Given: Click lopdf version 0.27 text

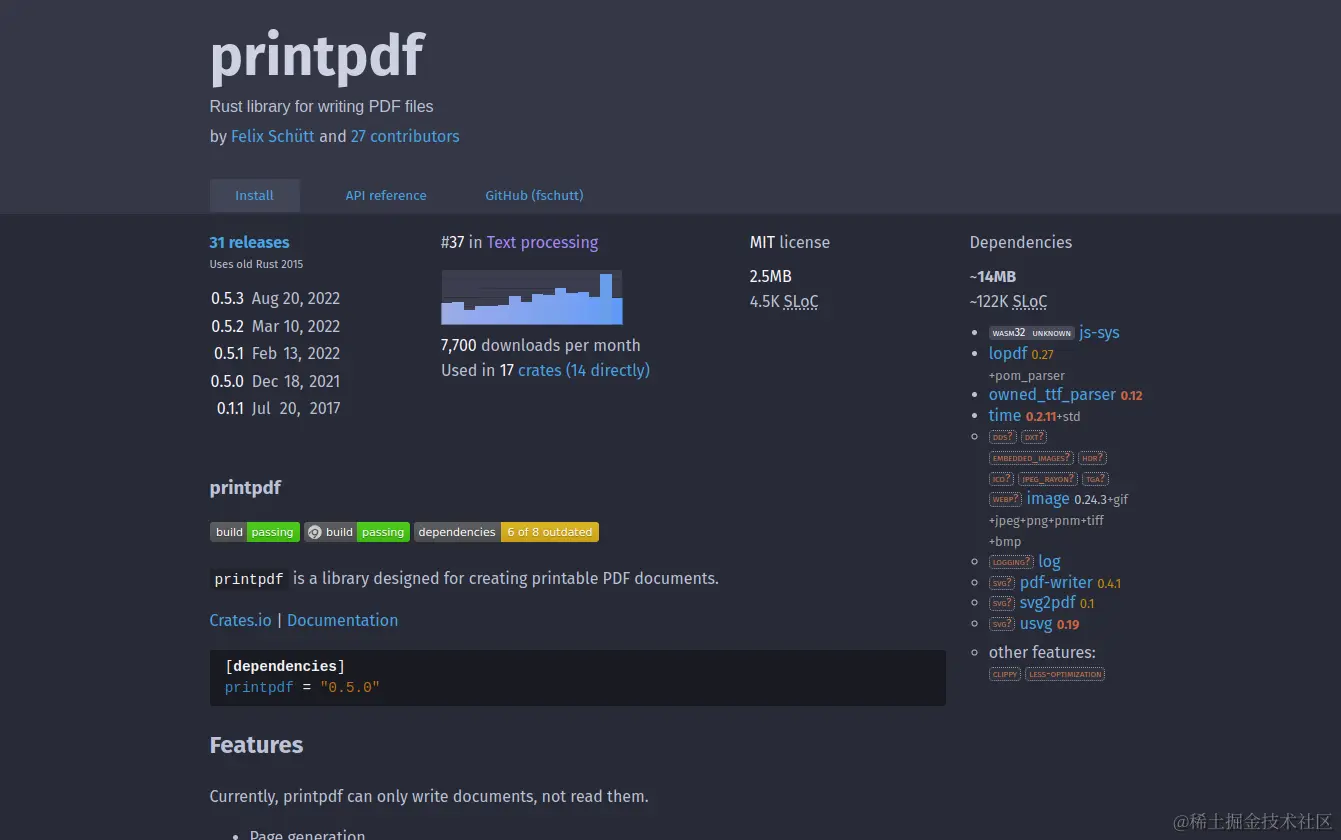Looking at the screenshot, I should (1043, 354).
